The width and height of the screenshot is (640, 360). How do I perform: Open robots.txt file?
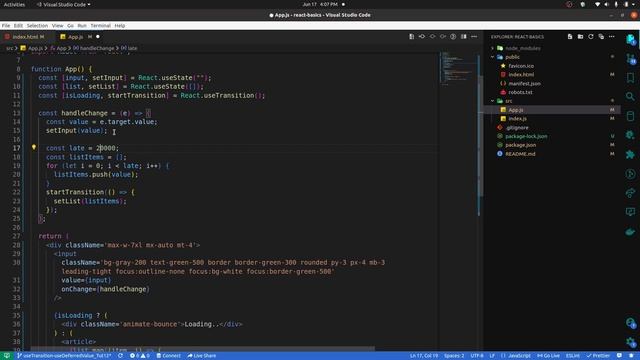point(520,92)
